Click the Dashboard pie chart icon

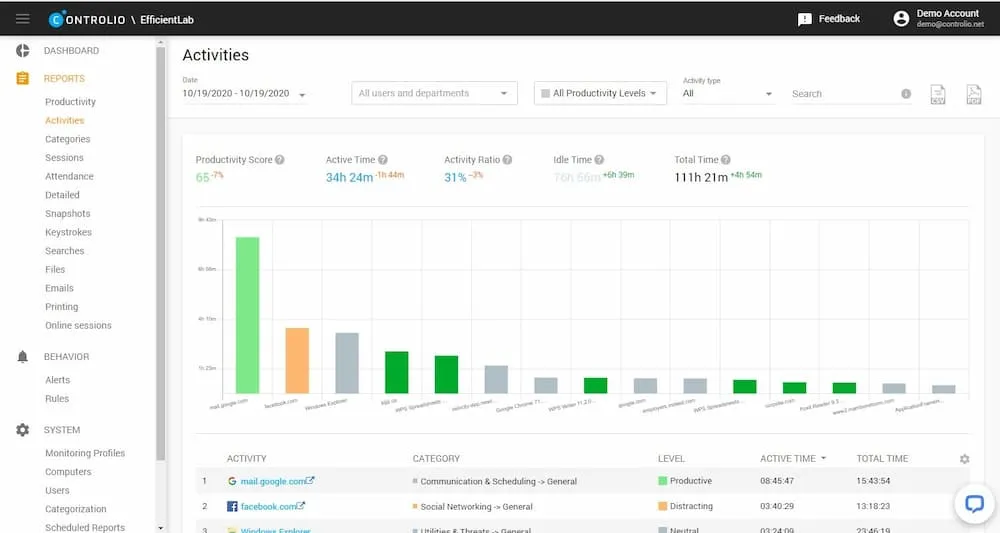click(x=23, y=50)
